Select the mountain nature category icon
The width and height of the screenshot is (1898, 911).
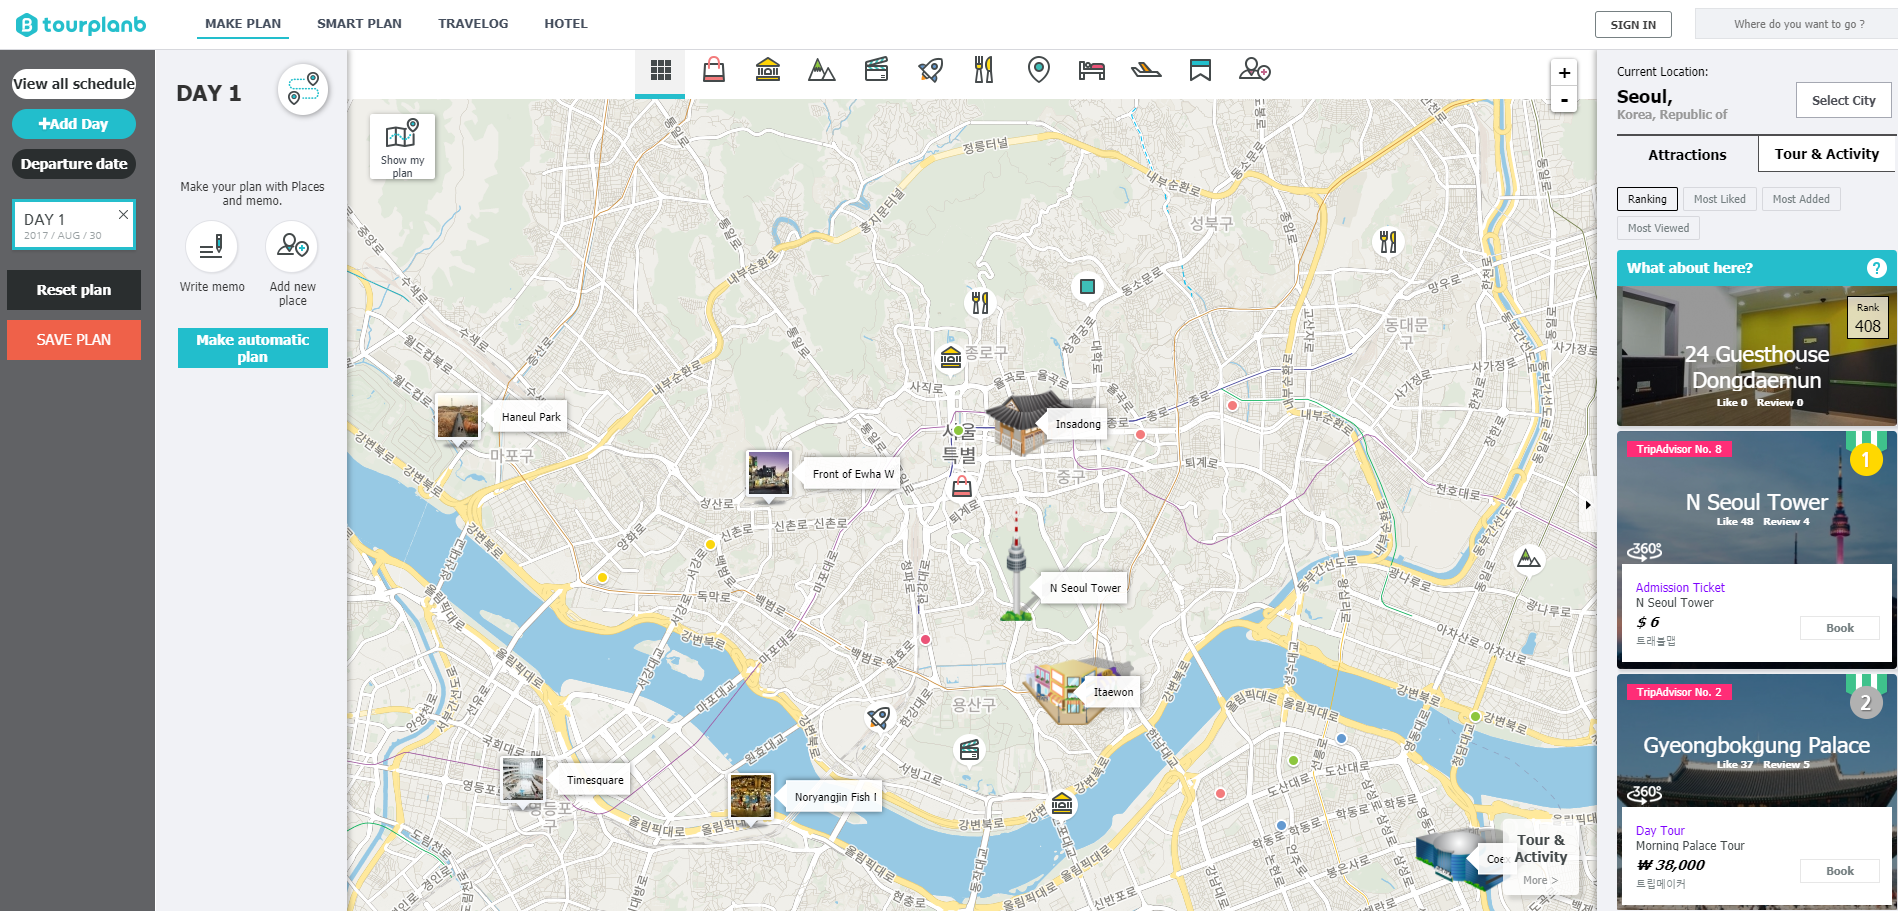[x=821, y=70]
